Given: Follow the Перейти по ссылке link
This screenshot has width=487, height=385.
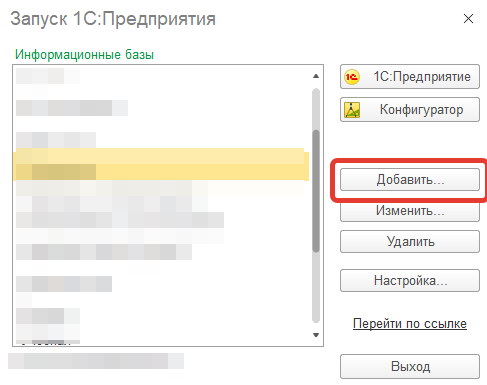Looking at the screenshot, I should tap(410, 324).
